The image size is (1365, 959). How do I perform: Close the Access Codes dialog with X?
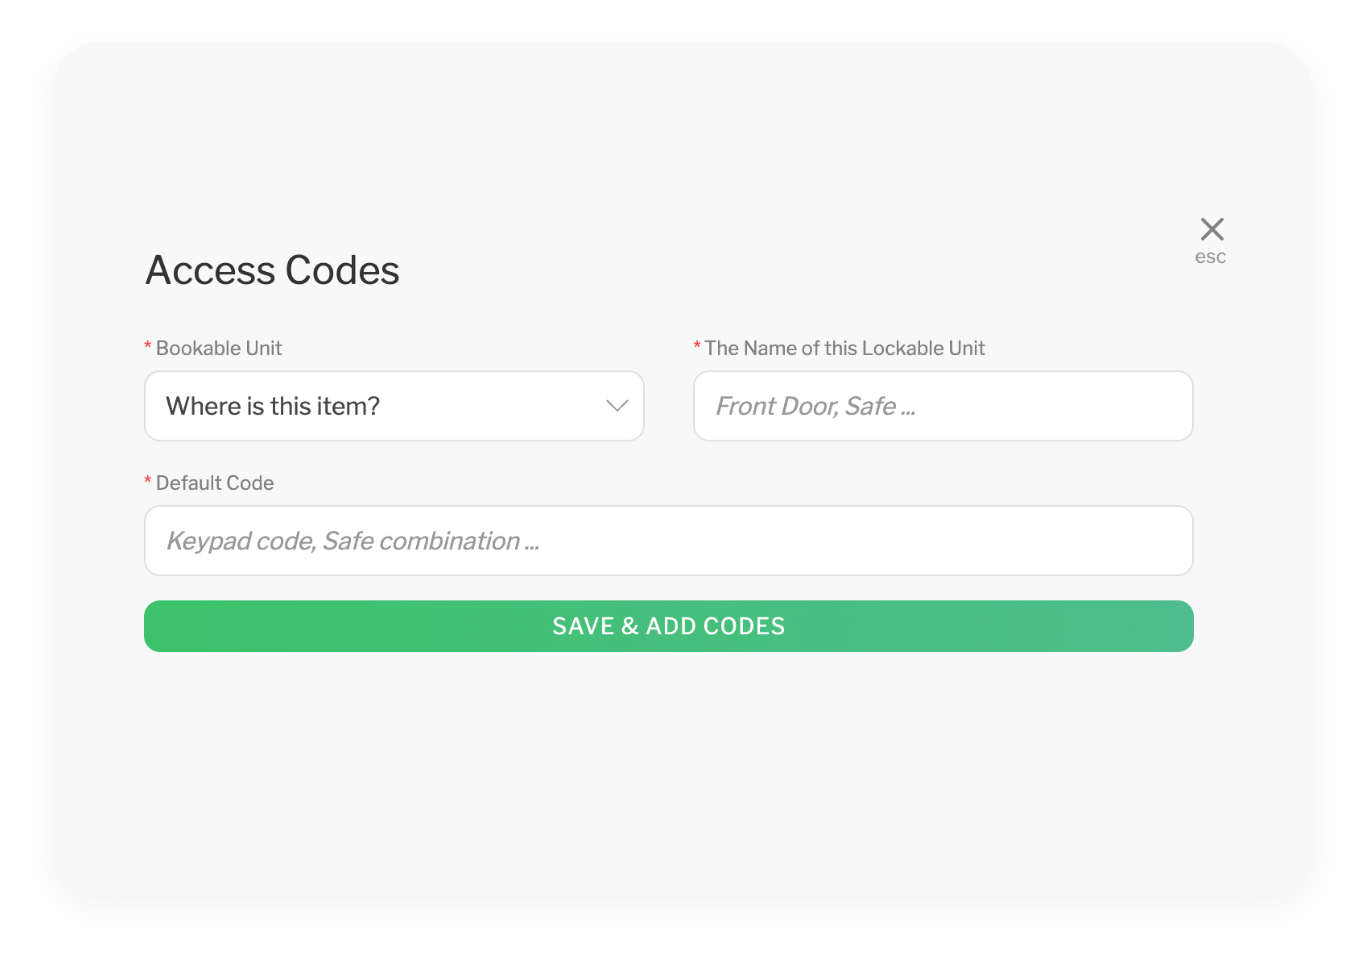pyautogui.click(x=1212, y=229)
